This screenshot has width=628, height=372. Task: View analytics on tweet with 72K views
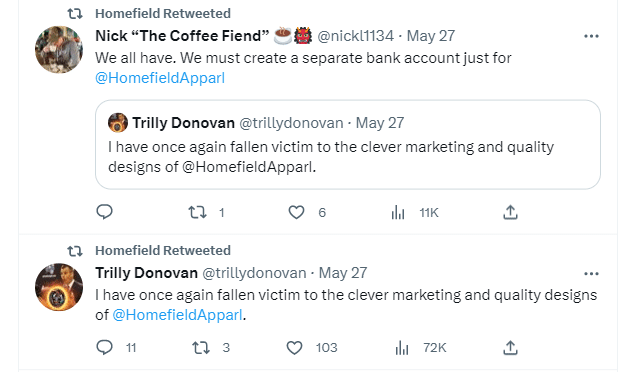402,348
